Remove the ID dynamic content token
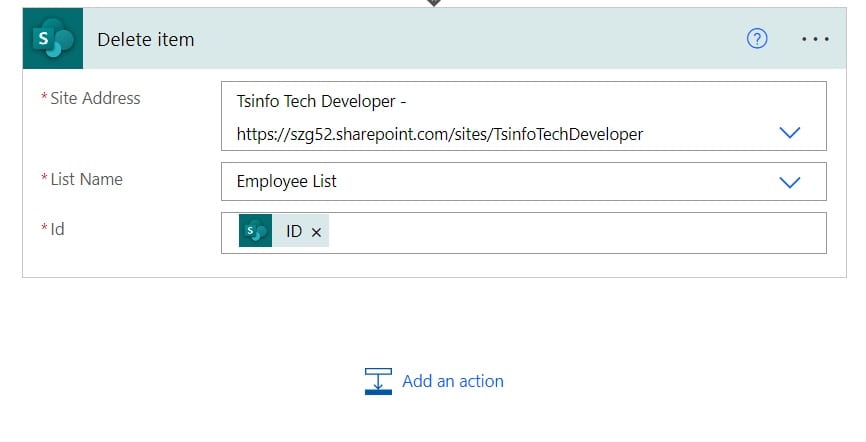This screenshot has width=866, height=442. [316, 233]
